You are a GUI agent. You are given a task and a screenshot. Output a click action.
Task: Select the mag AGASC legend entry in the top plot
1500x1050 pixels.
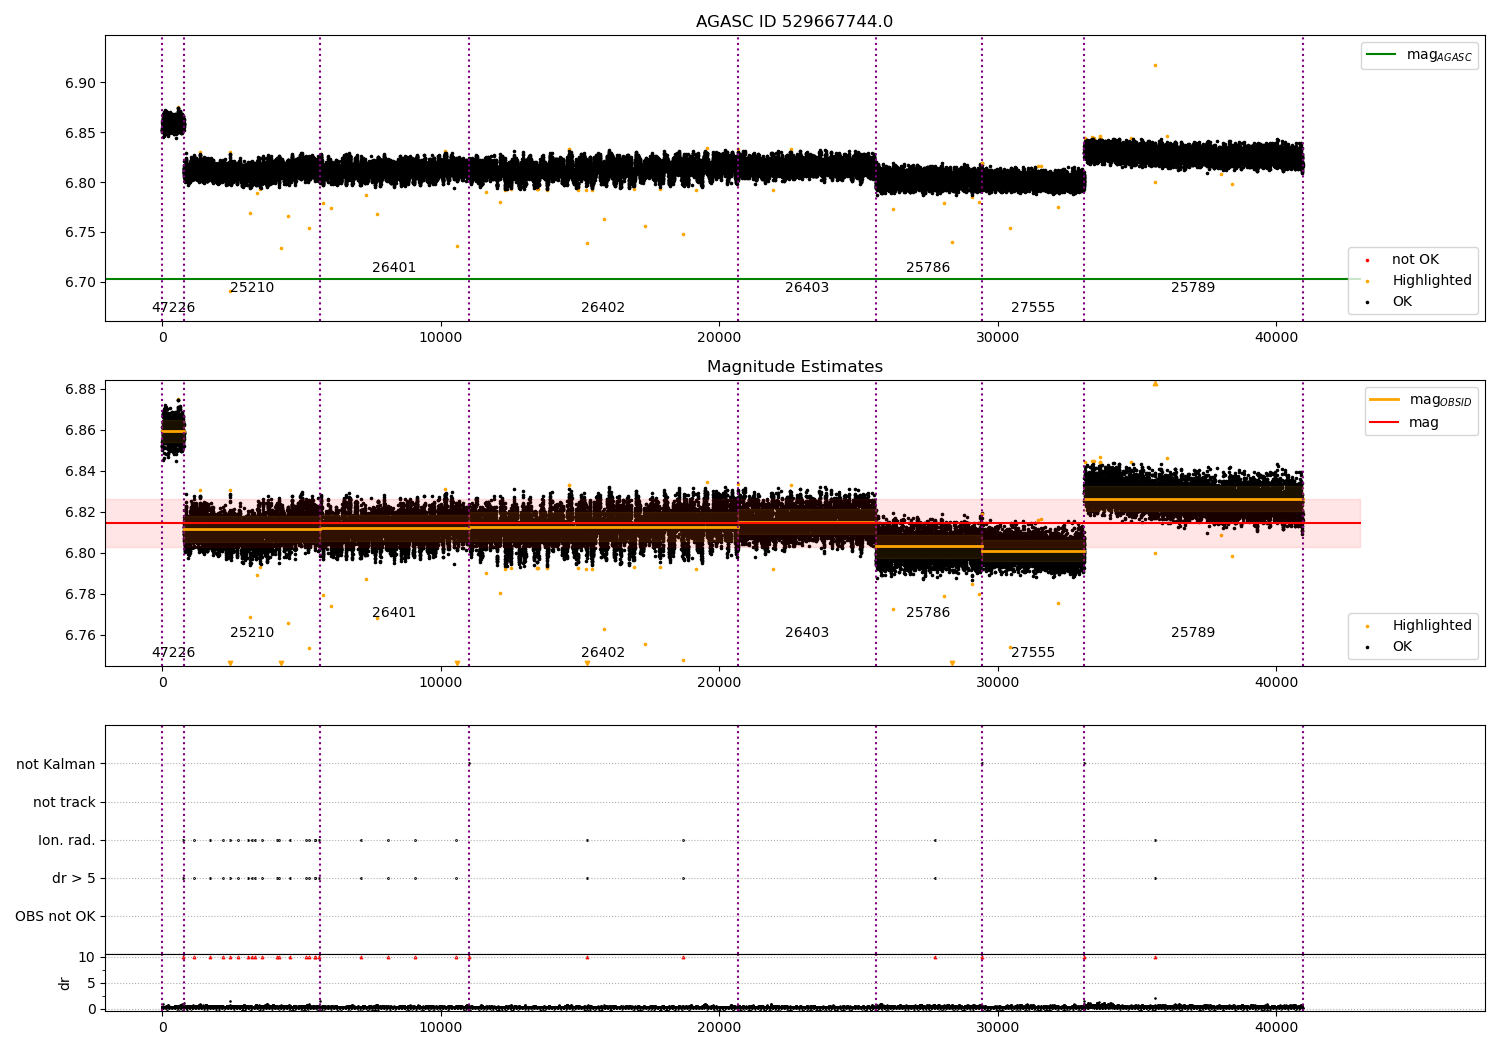(x=1419, y=55)
